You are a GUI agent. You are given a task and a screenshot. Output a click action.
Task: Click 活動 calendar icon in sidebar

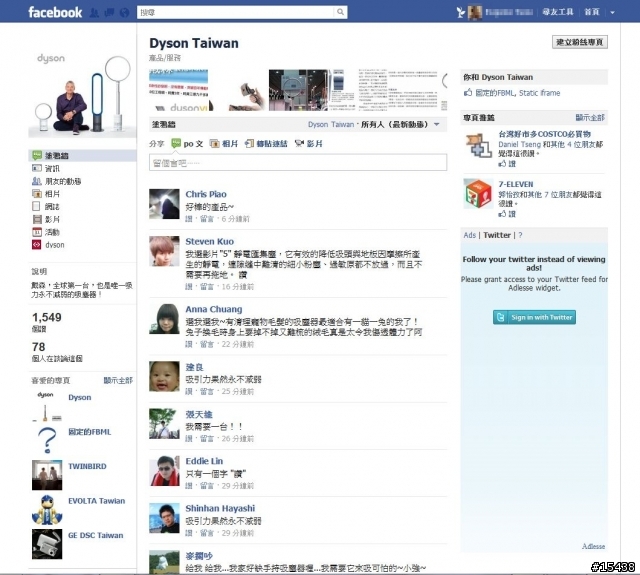[37, 232]
